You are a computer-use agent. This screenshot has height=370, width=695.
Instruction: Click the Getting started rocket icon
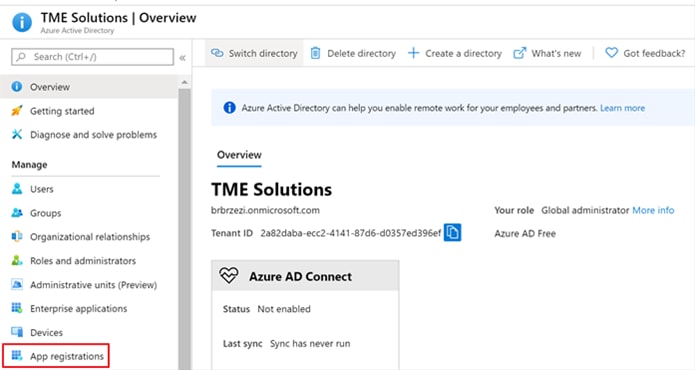click(x=17, y=110)
